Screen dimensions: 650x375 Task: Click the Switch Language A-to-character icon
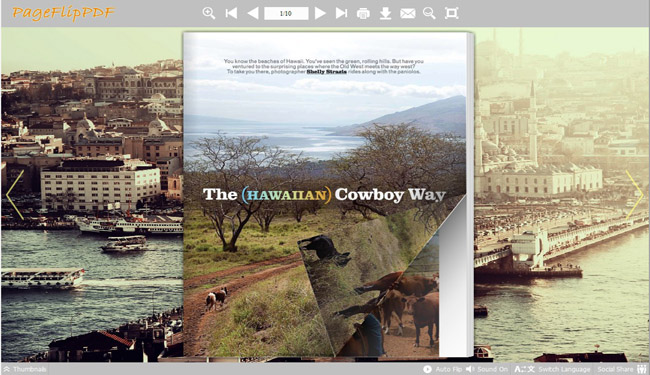(525, 369)
